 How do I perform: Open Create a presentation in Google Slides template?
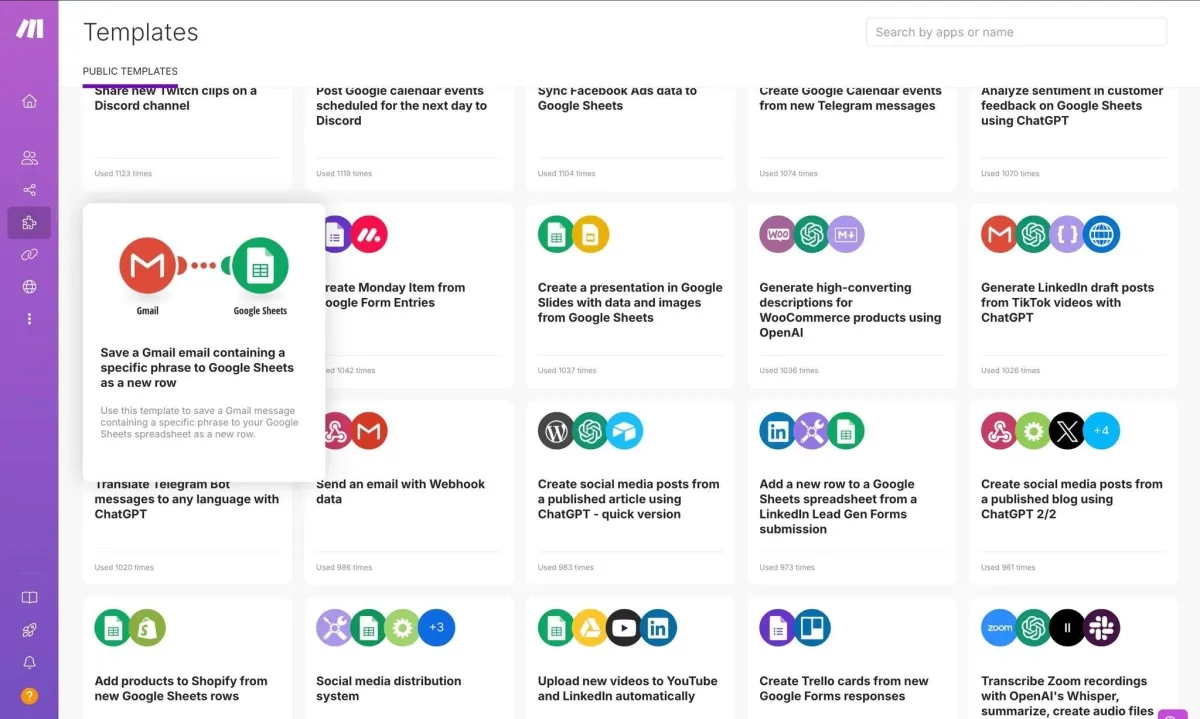coord(630,302)
